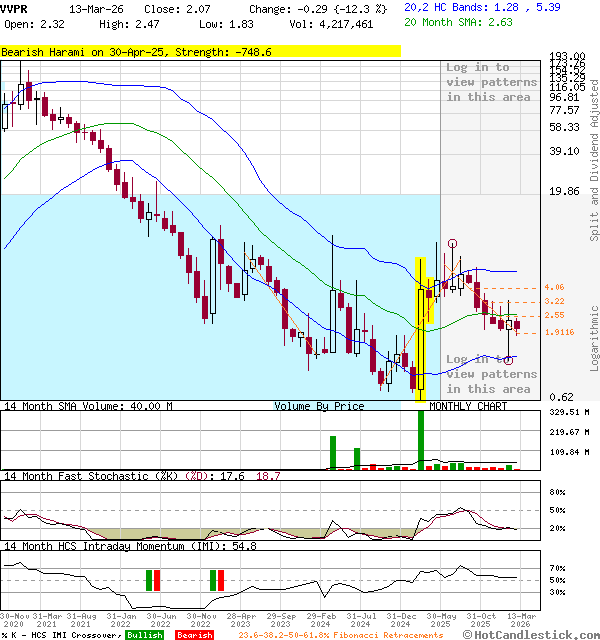
Task: Click the 3.22 Fibonacci level label
Action: tap(554, 301)
